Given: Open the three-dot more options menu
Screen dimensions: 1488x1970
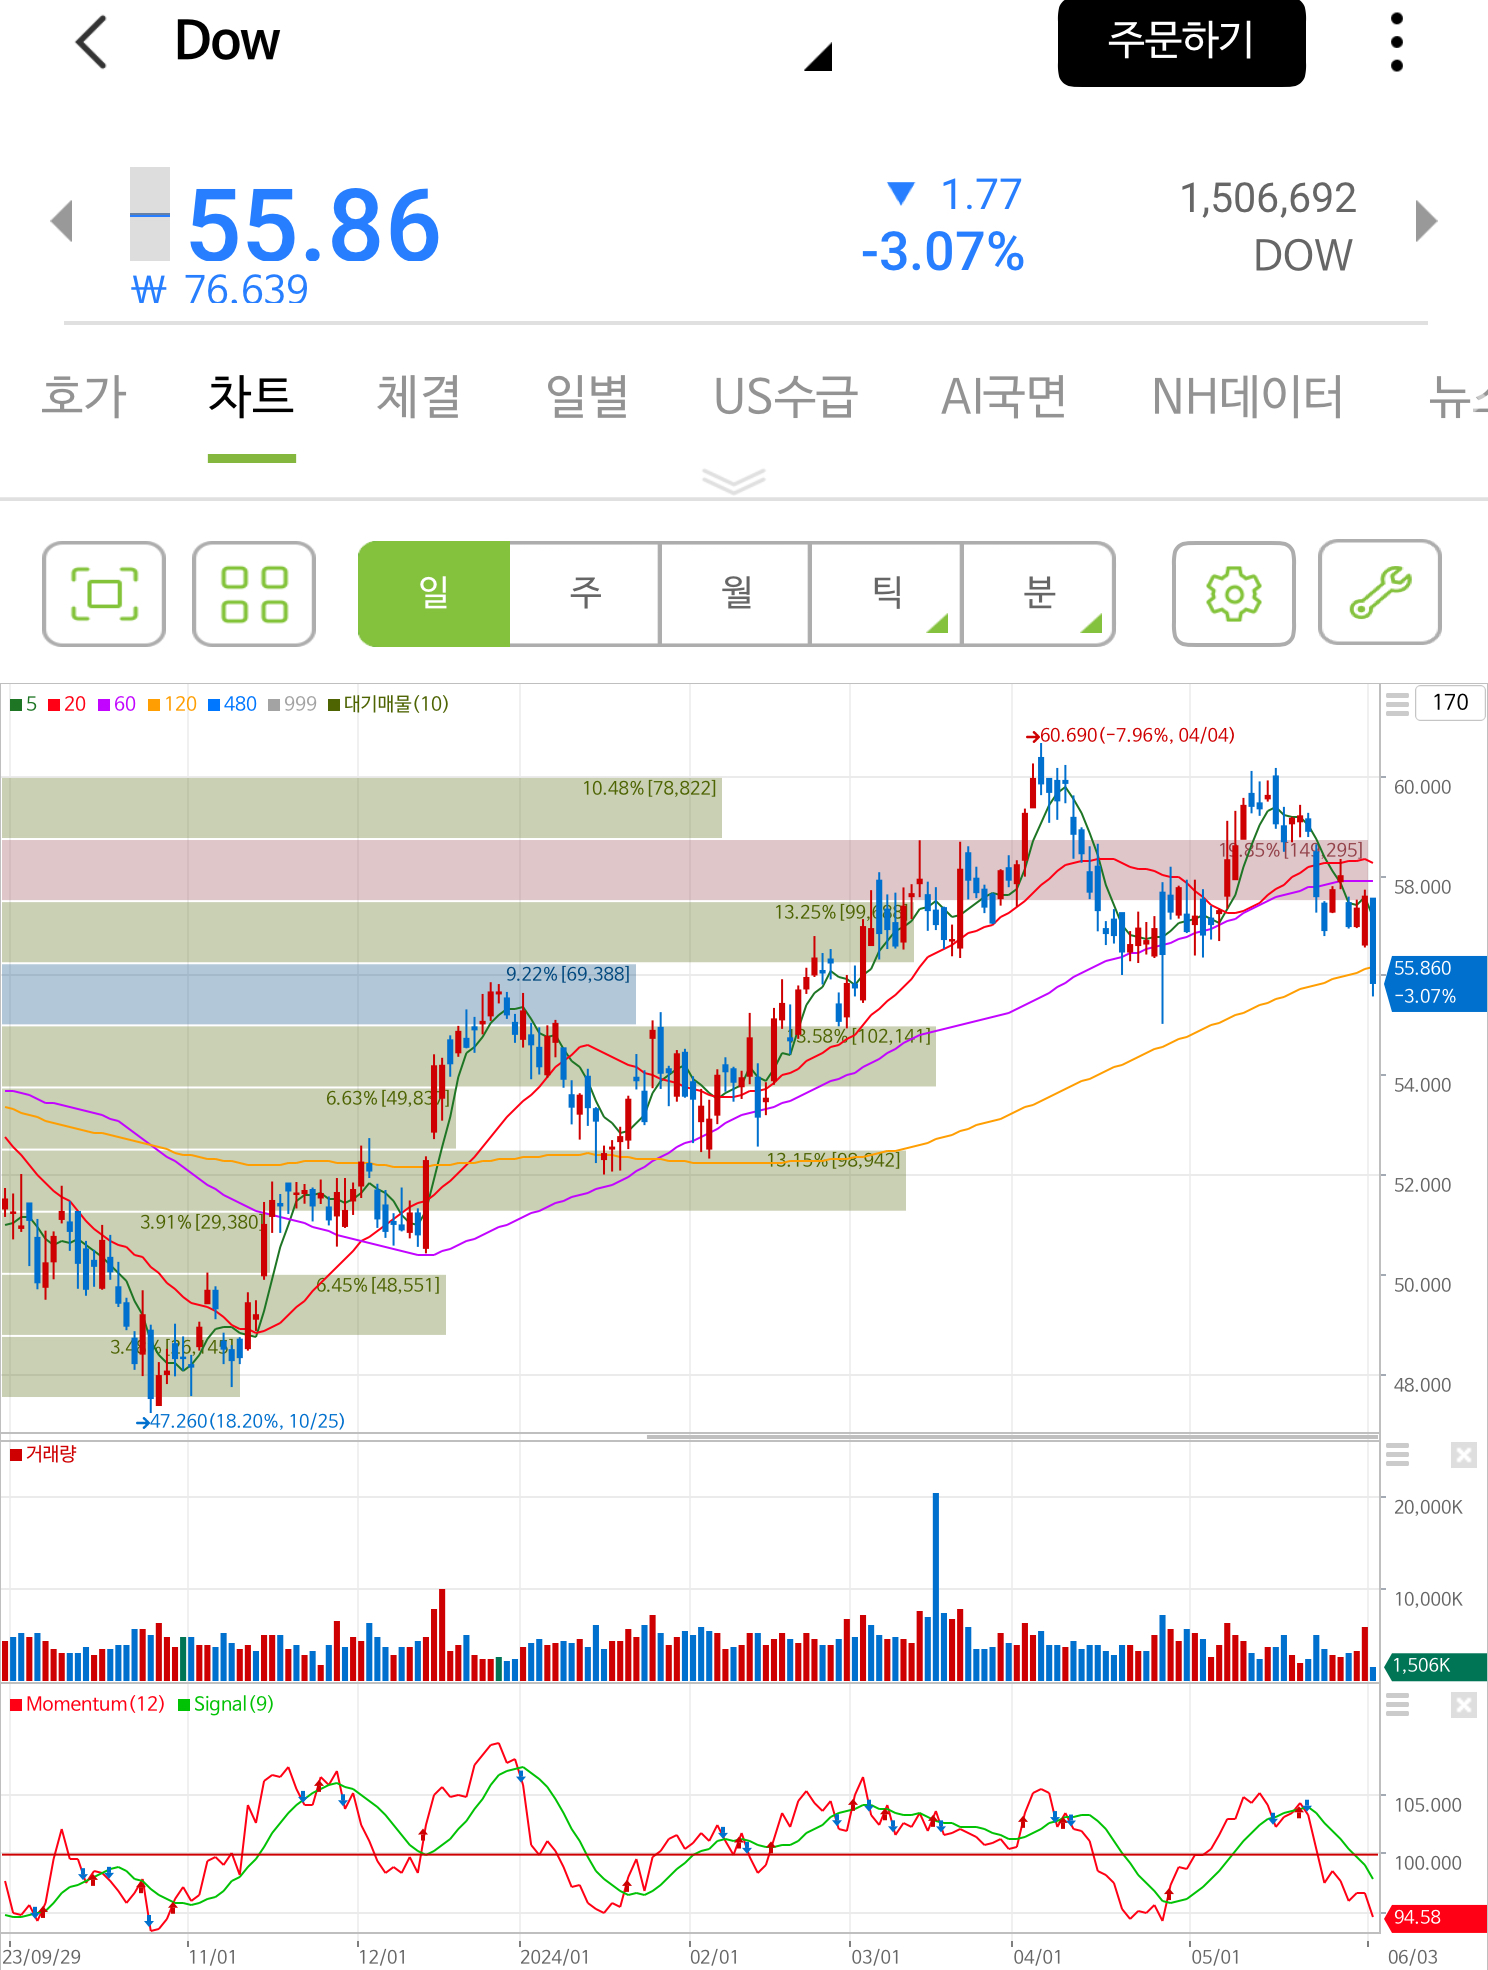Looking at the screenshot, I should coord(1397,42).
